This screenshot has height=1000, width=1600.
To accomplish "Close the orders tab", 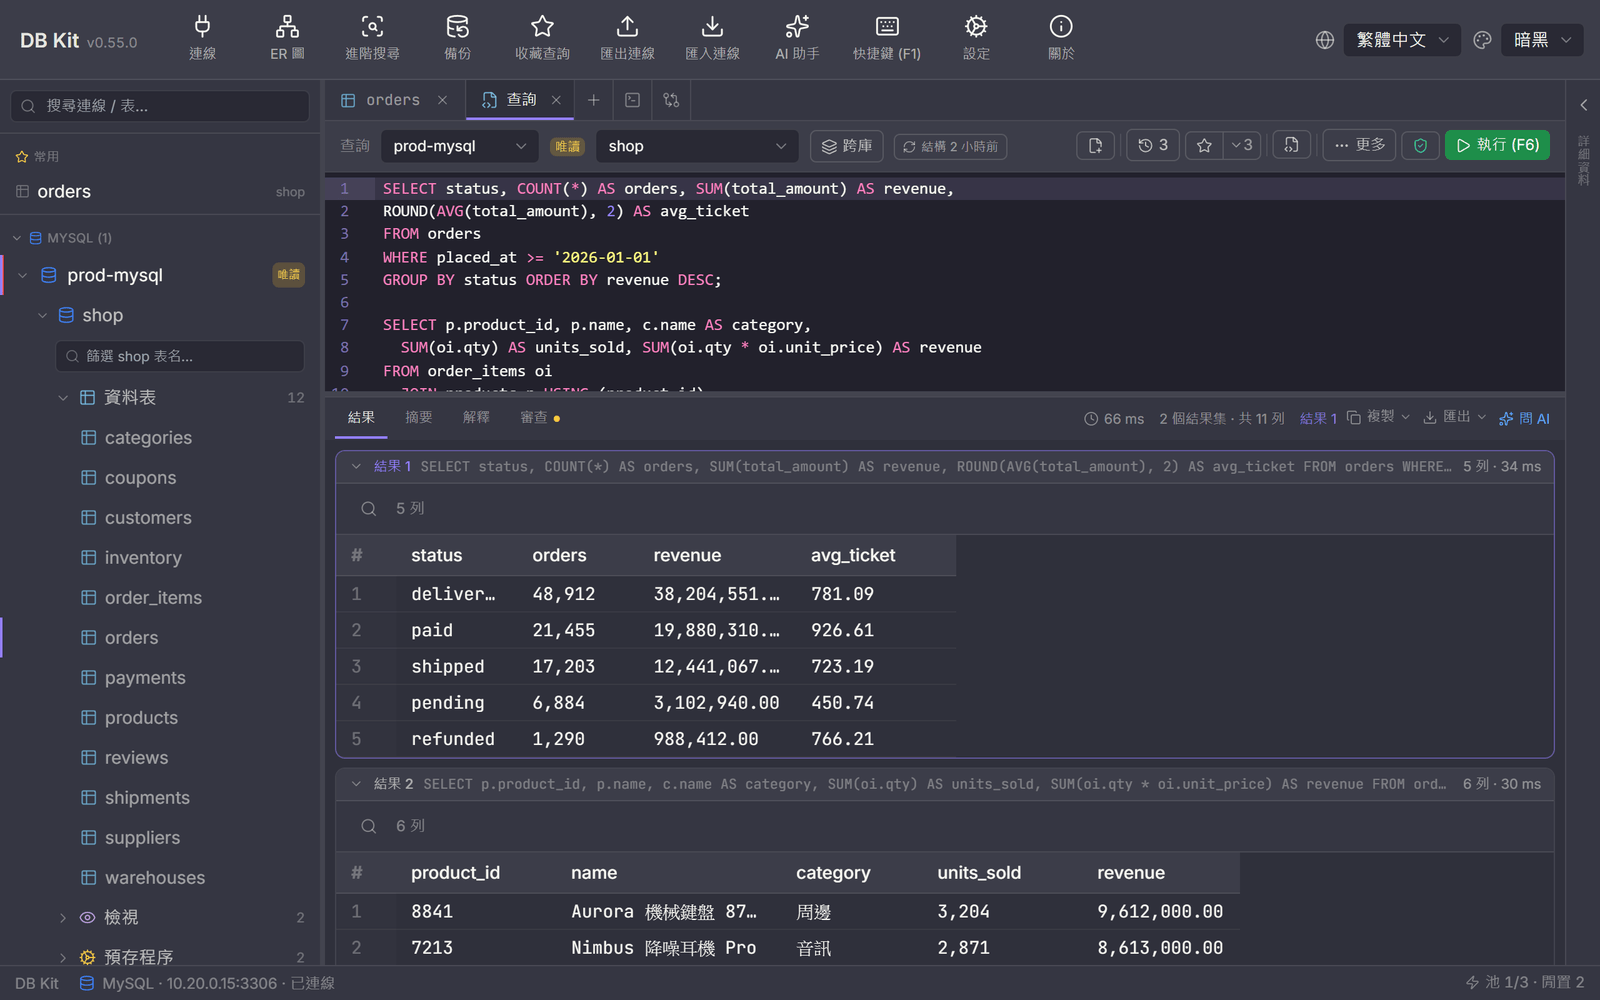I will (x=442, y=100).
